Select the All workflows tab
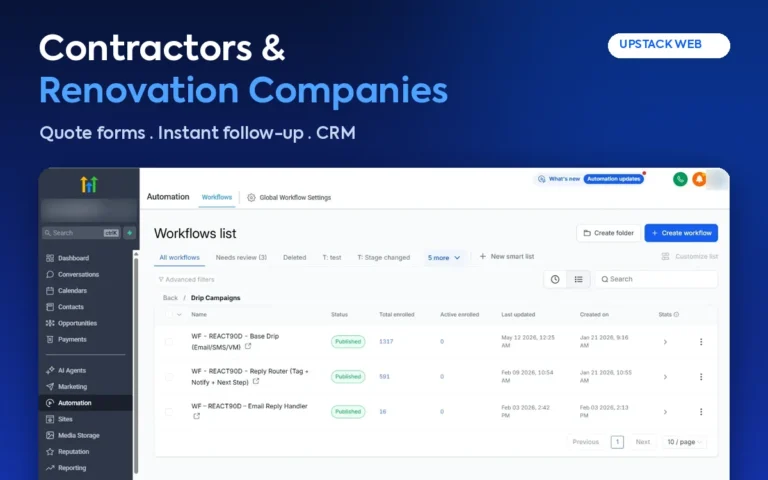The image size is (768, 480). click(x=179, y=258)
